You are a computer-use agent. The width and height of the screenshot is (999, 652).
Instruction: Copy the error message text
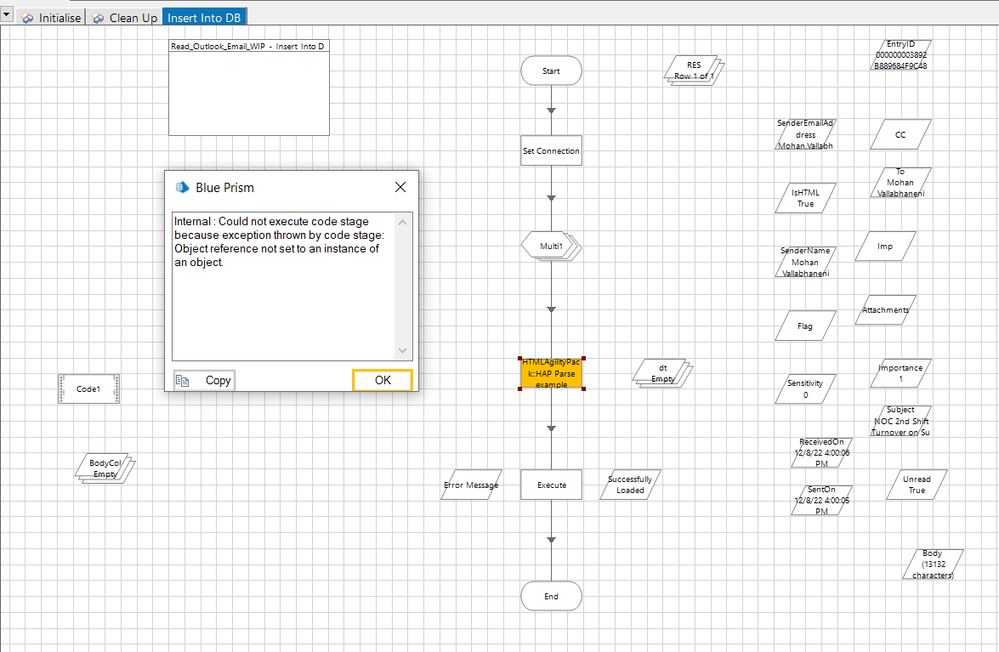(x=204, y=380)
